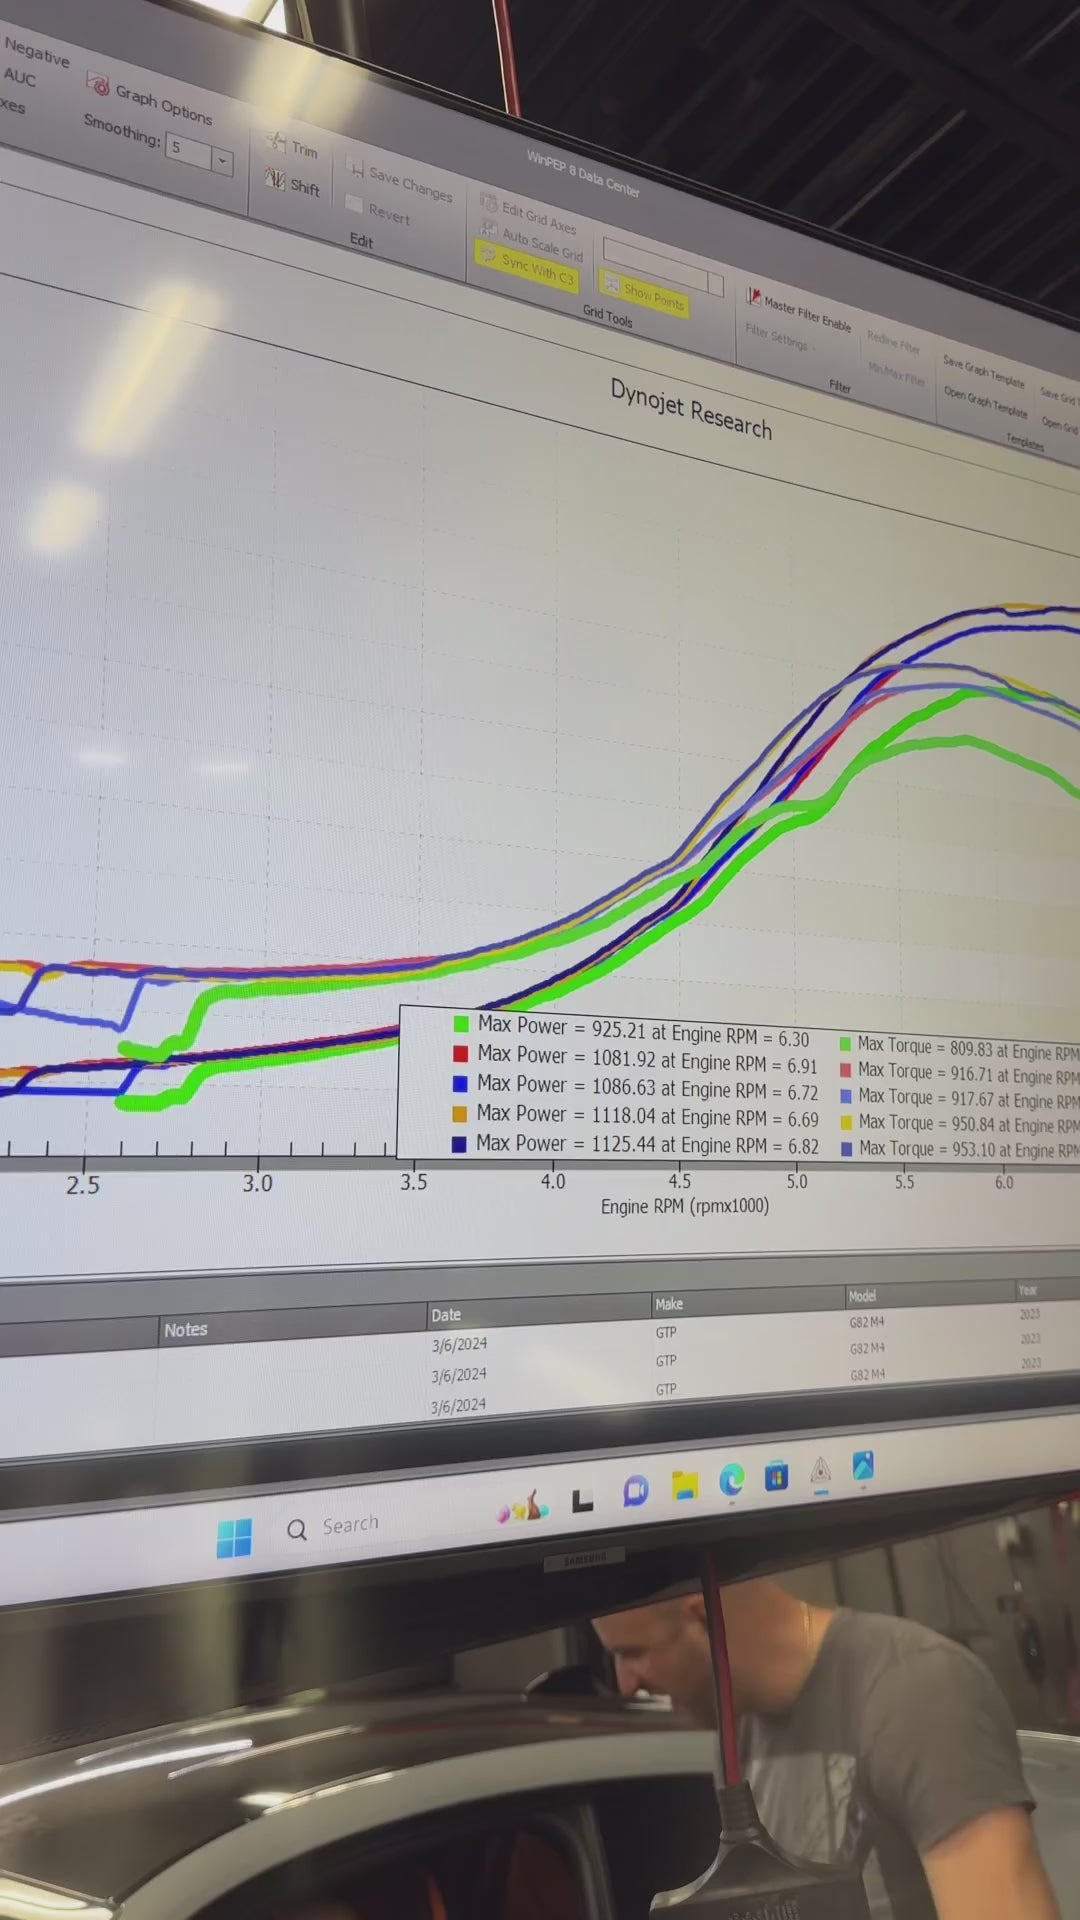Select the Trim tool
Viewport: 1080px width, 1920px height.
292,145
